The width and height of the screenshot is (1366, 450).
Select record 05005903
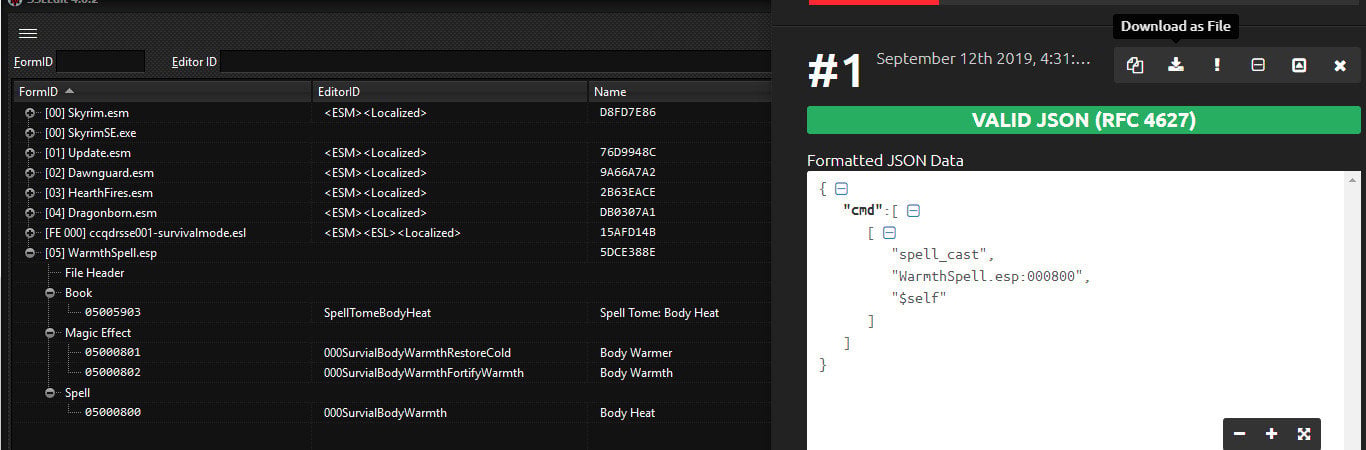(113, 313)
